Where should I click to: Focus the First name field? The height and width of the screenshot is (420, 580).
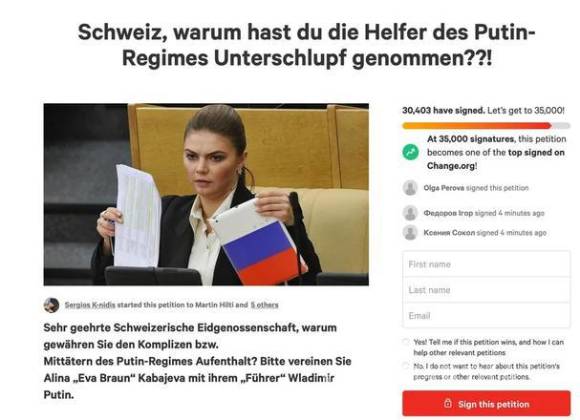486,264
